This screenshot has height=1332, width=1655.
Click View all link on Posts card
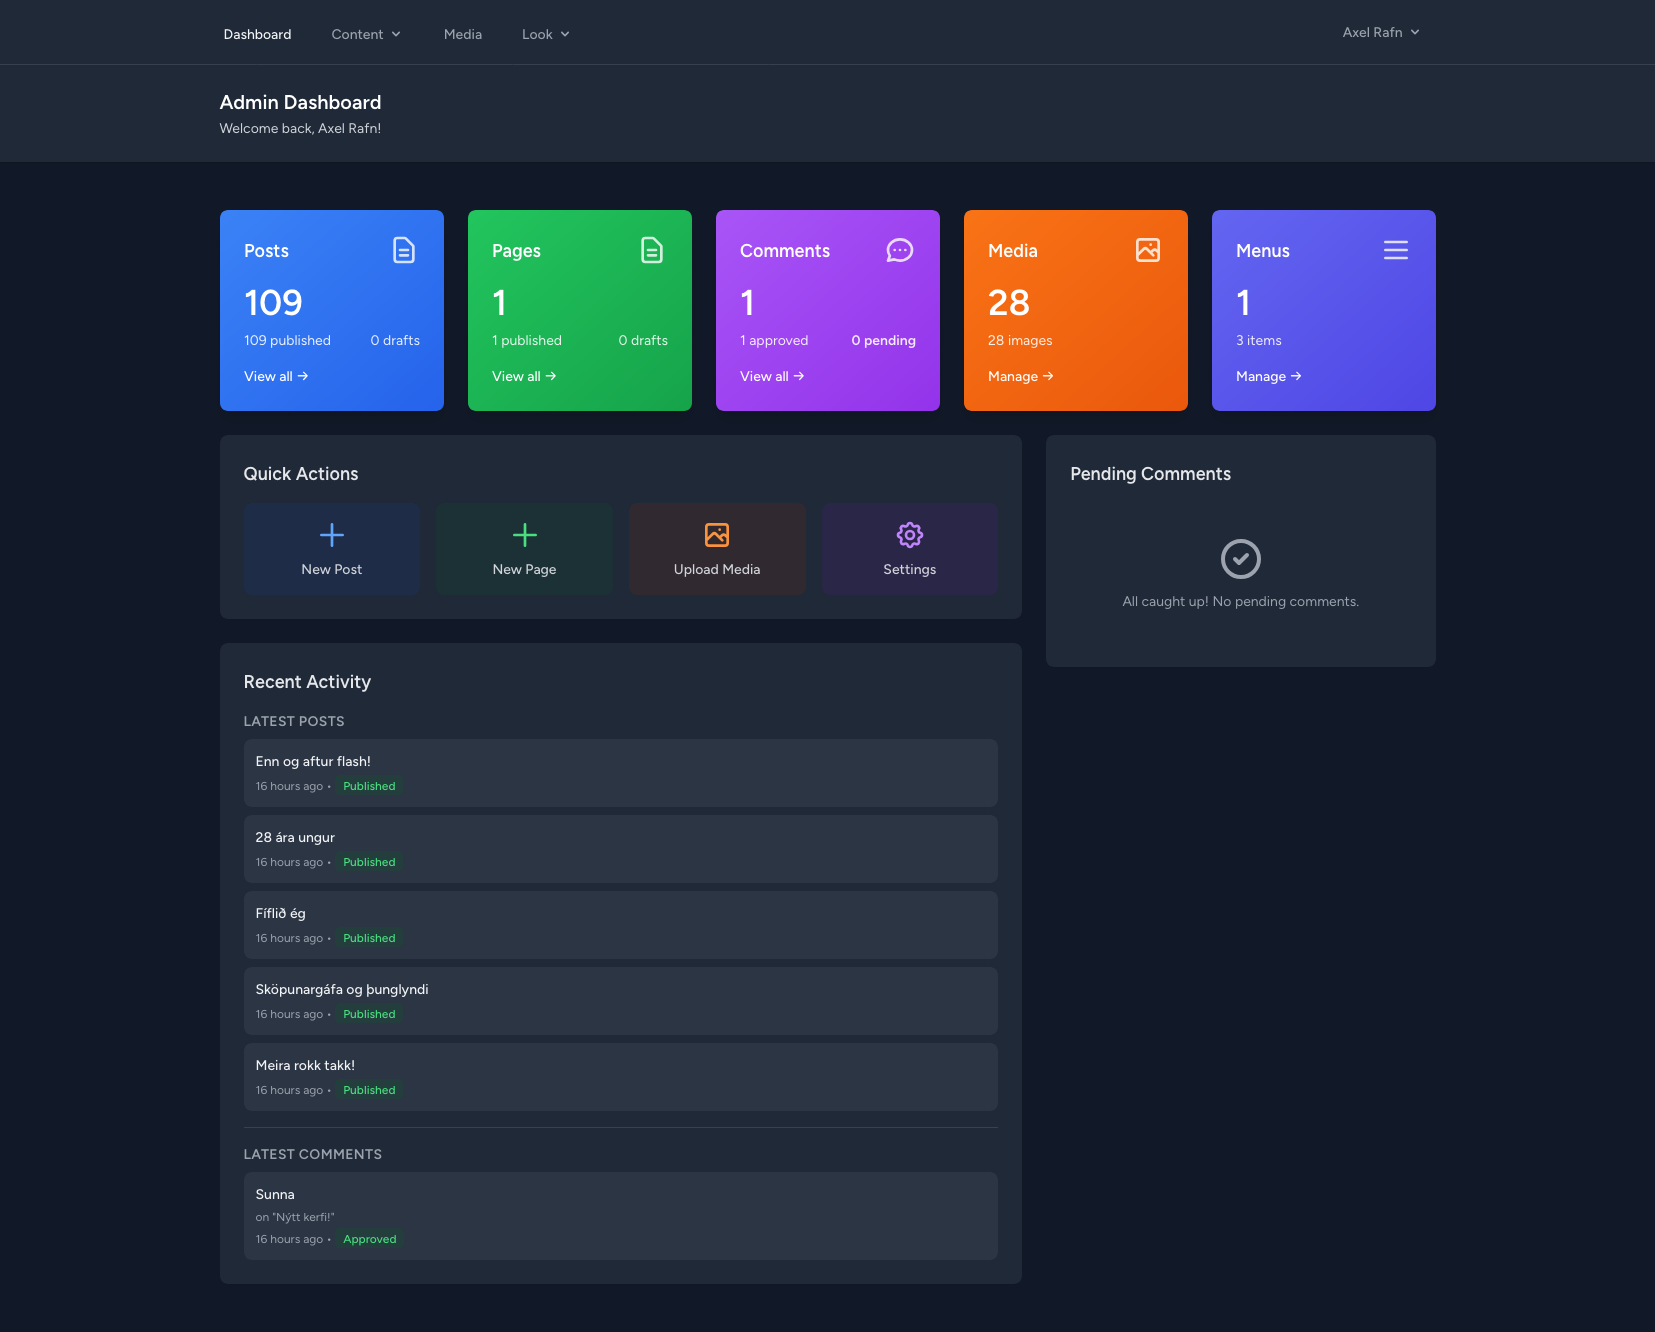(275, 376)
